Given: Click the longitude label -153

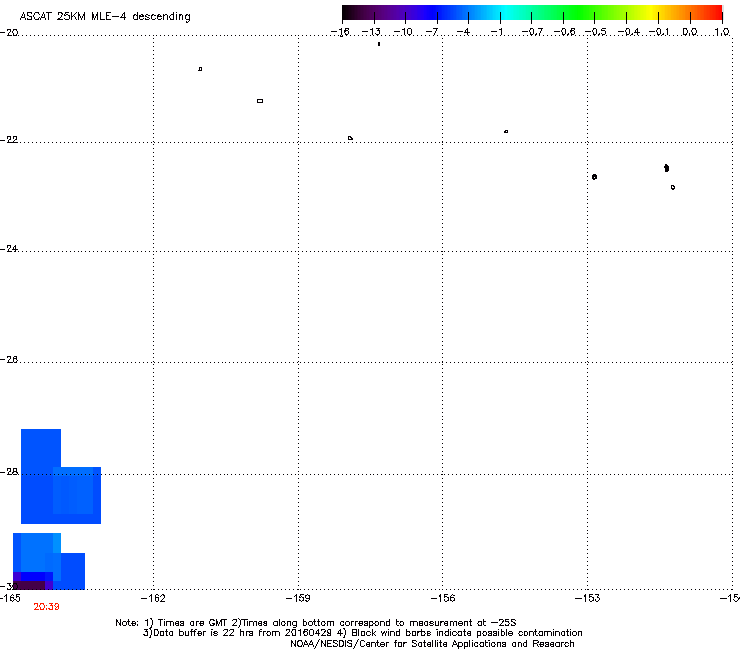Looking at the screenshot, I should tap(588, 598).
